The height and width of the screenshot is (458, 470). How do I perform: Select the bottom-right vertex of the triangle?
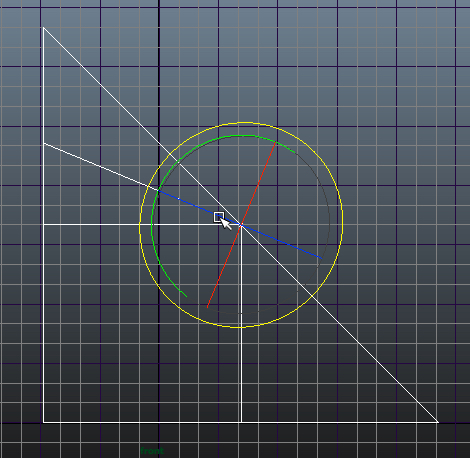pos(438,422)
